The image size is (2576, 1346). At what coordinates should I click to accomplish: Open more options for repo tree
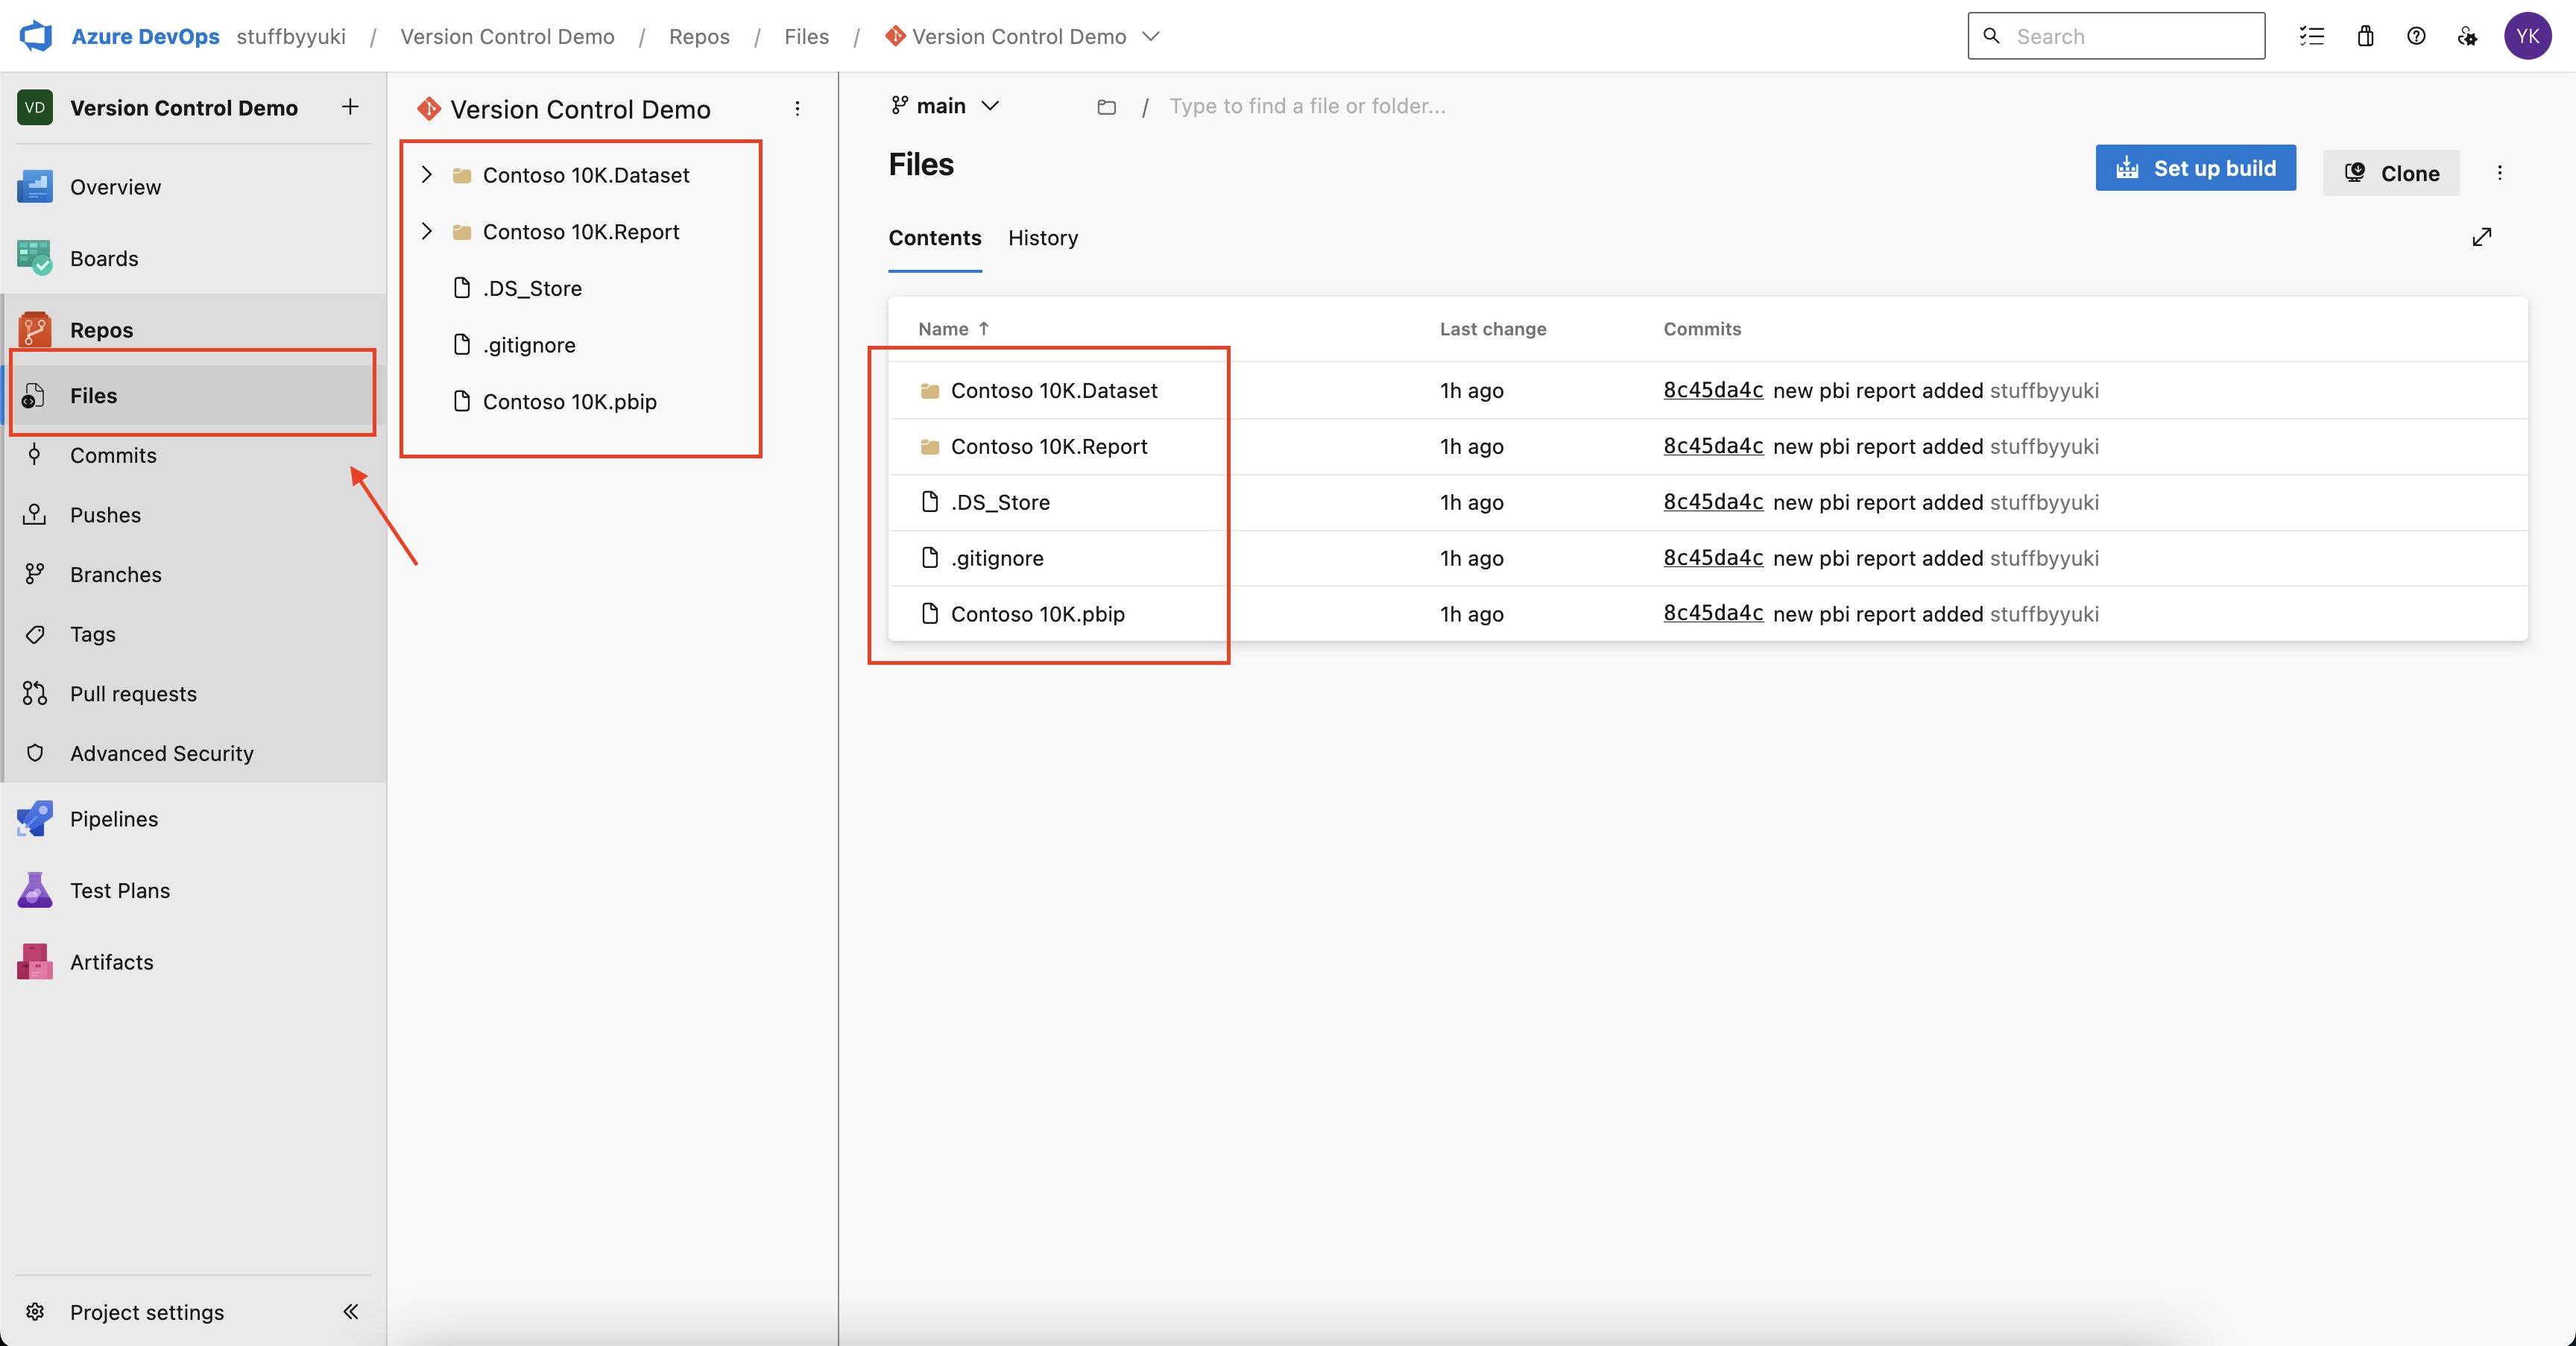pyautogui.click(x=797, y=108)
